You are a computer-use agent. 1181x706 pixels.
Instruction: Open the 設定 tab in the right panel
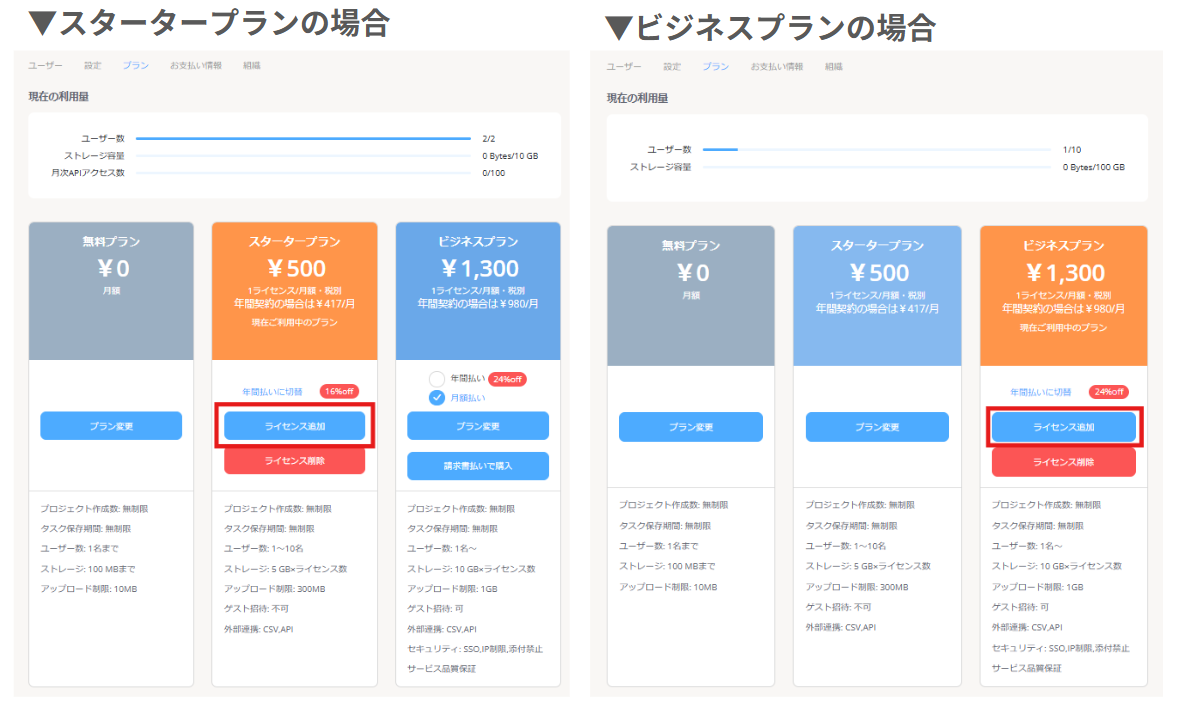(x=672, y=67)
